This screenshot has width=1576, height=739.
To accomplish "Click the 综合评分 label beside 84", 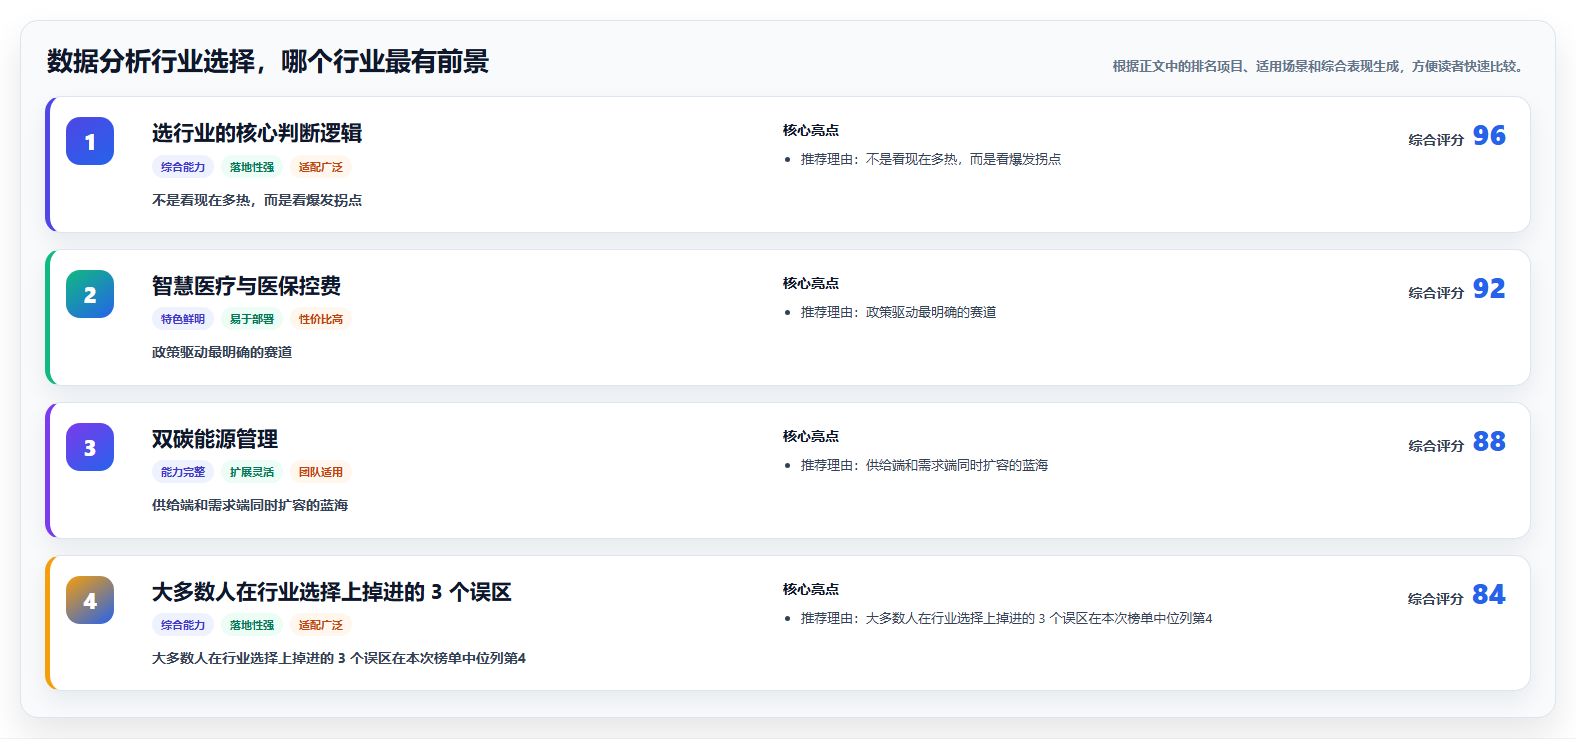I will point(1436,599).
